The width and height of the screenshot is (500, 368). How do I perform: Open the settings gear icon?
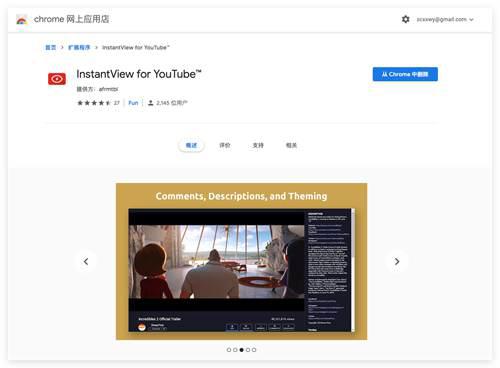point(405,19)
